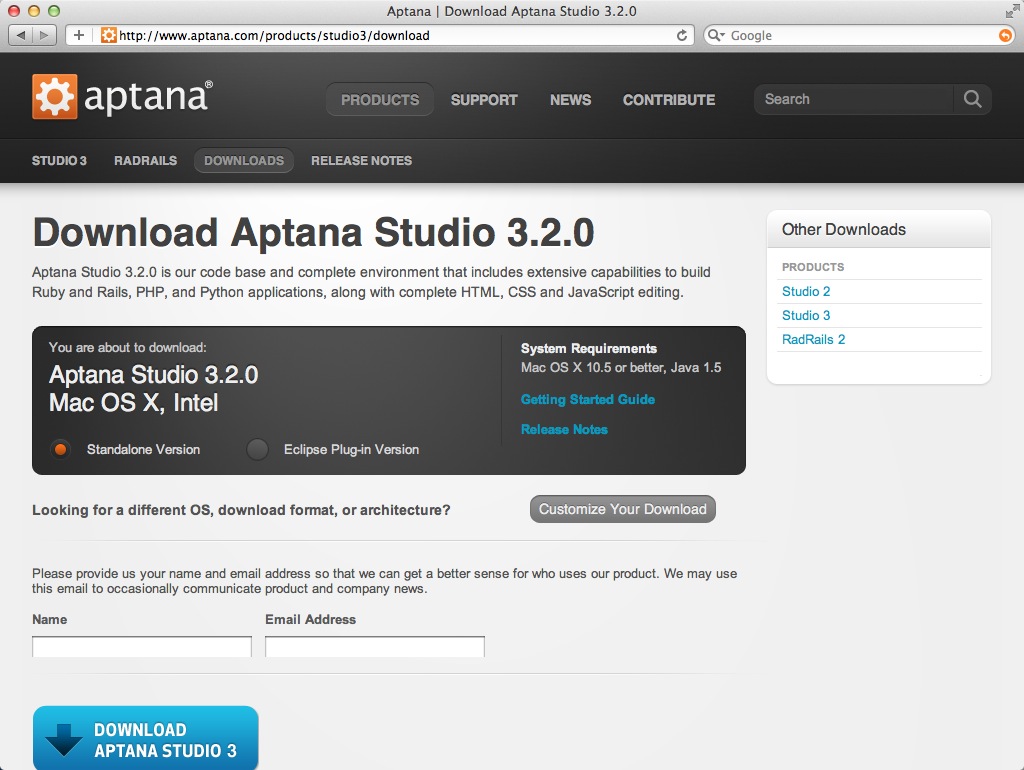Click the orange snapback icon in Google field
This screenshot has height=770, width=1024.
pos(1006,35)
